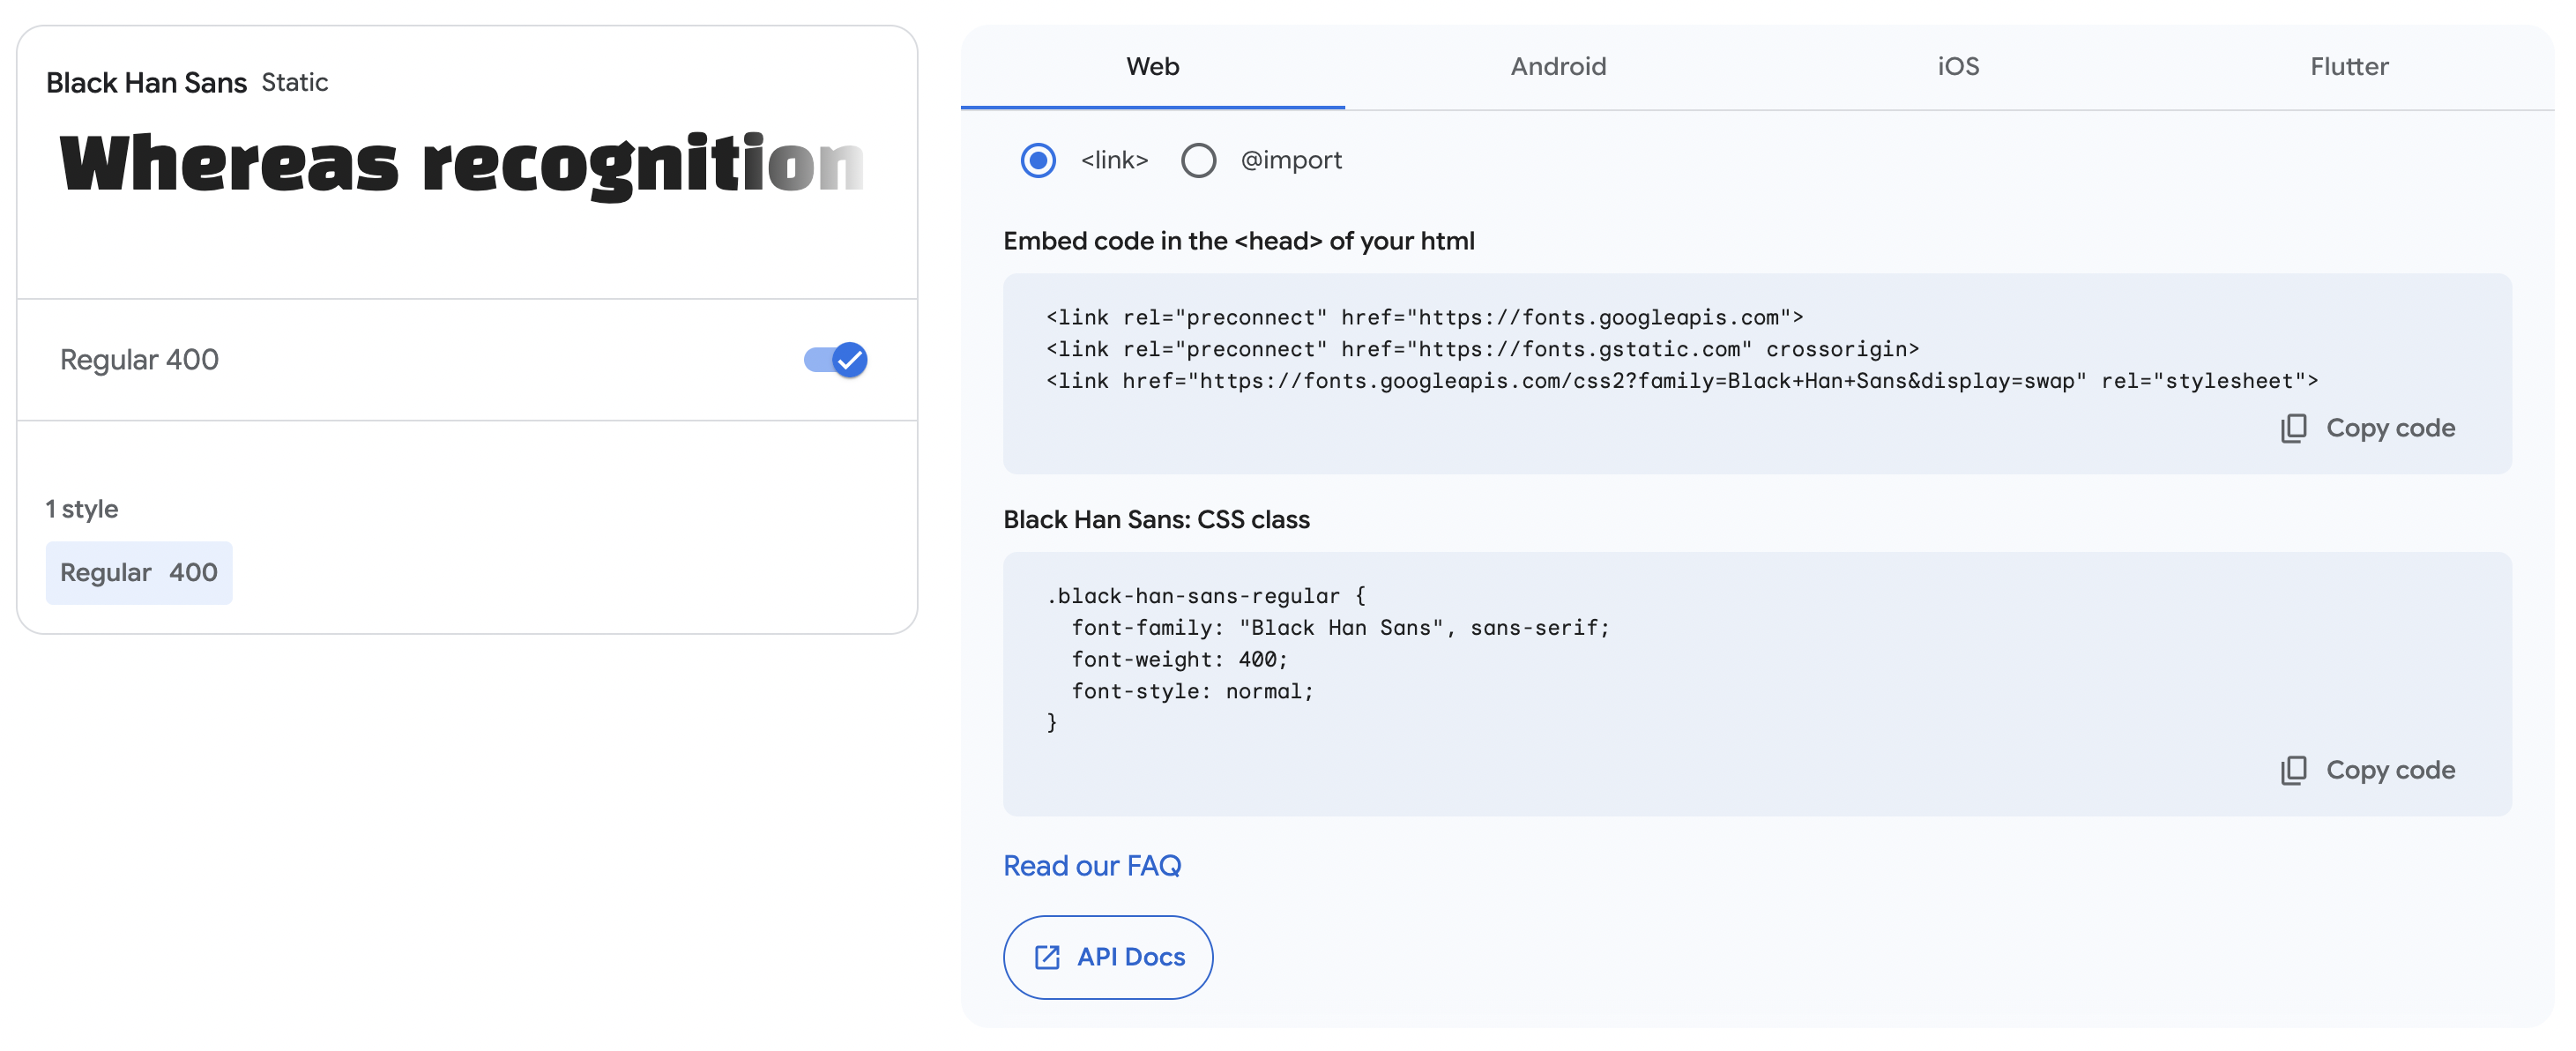The height and width of the screenshot is (1051, 2576).
Task: Open the Read our FAQ link
Action: pos(1091,865)
